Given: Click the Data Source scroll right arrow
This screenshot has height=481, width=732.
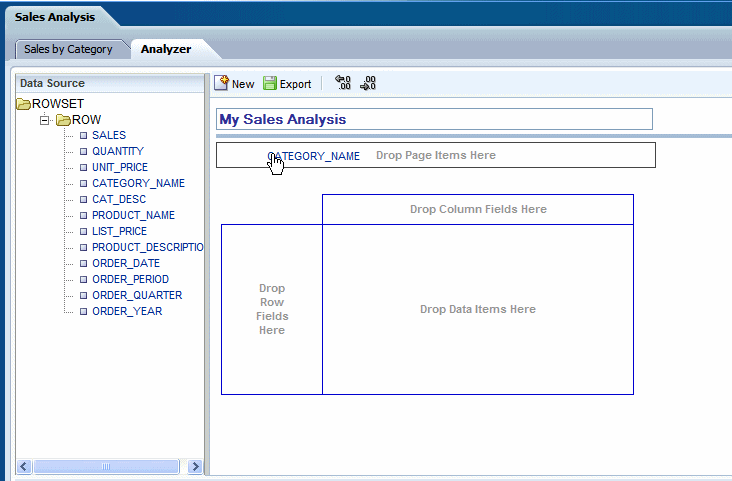Looking at the screenshot, I should point(195,466).
